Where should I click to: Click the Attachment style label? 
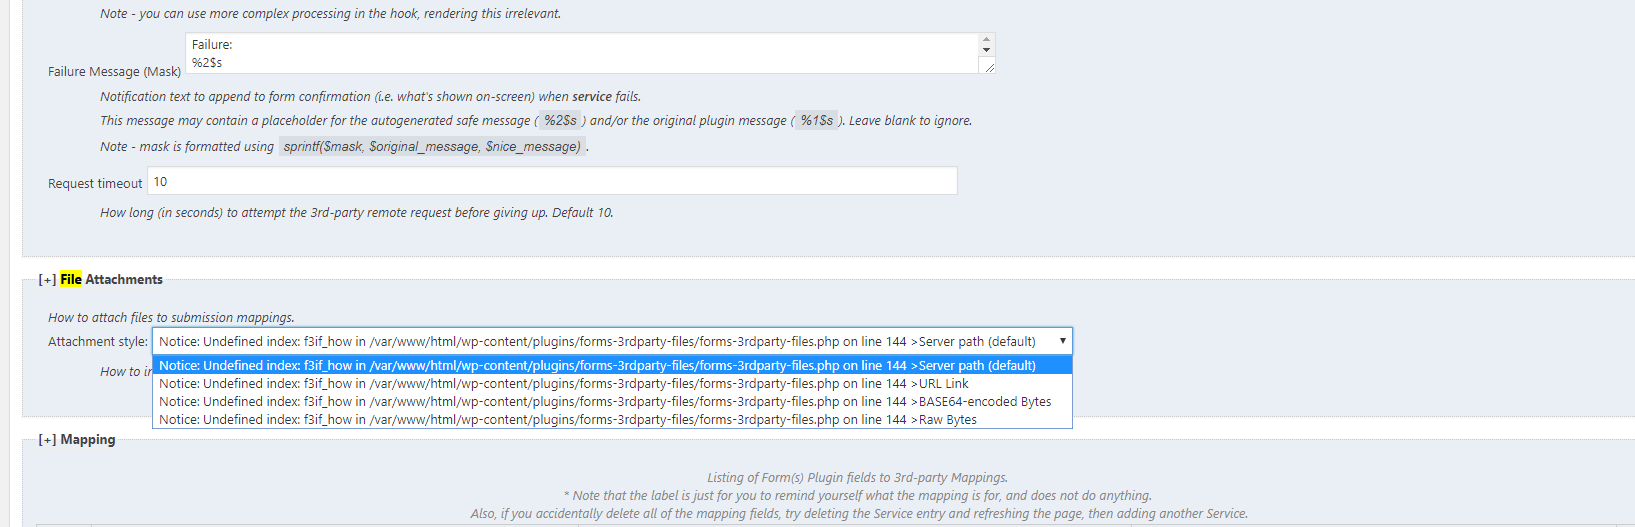97,341
